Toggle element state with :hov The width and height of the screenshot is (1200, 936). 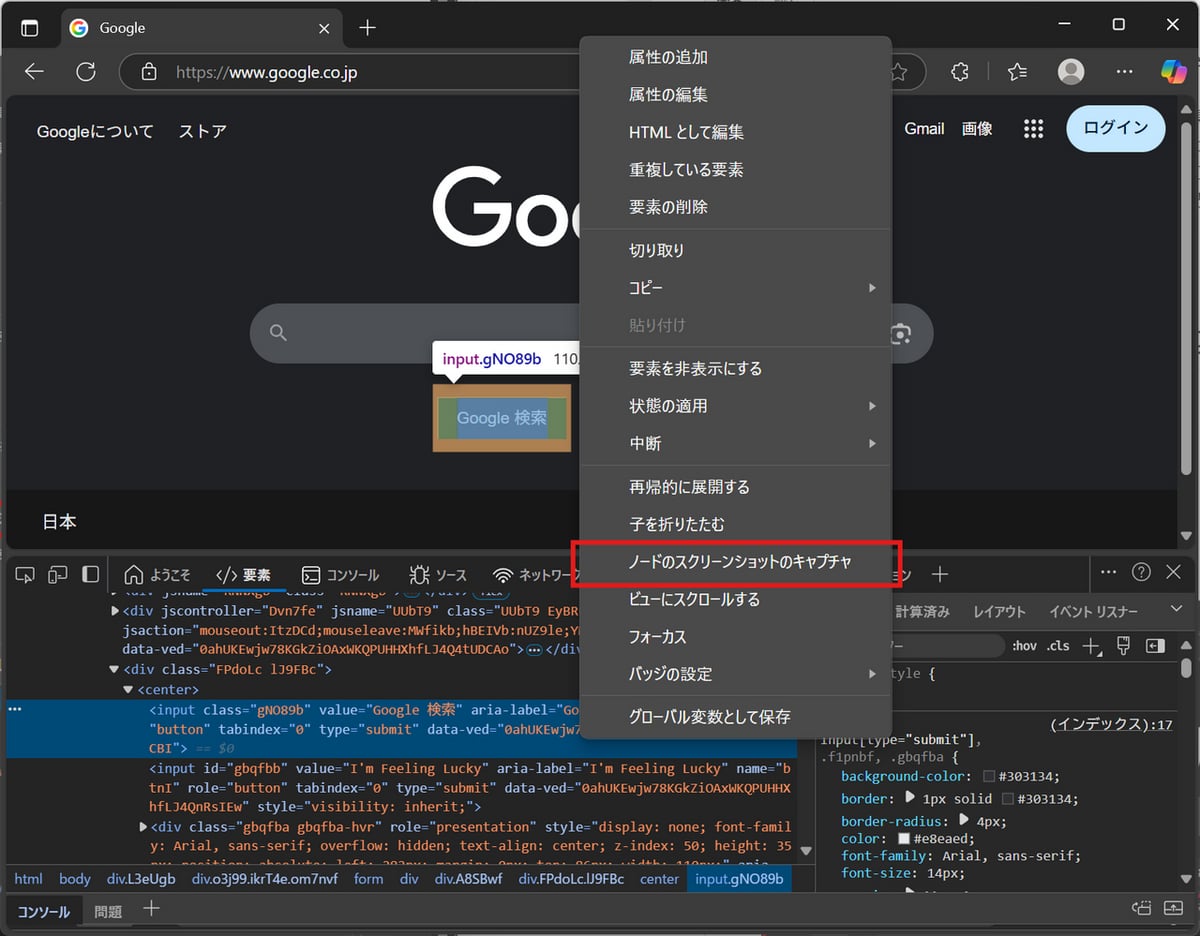pyautogui.click(x=1024, y=646)
